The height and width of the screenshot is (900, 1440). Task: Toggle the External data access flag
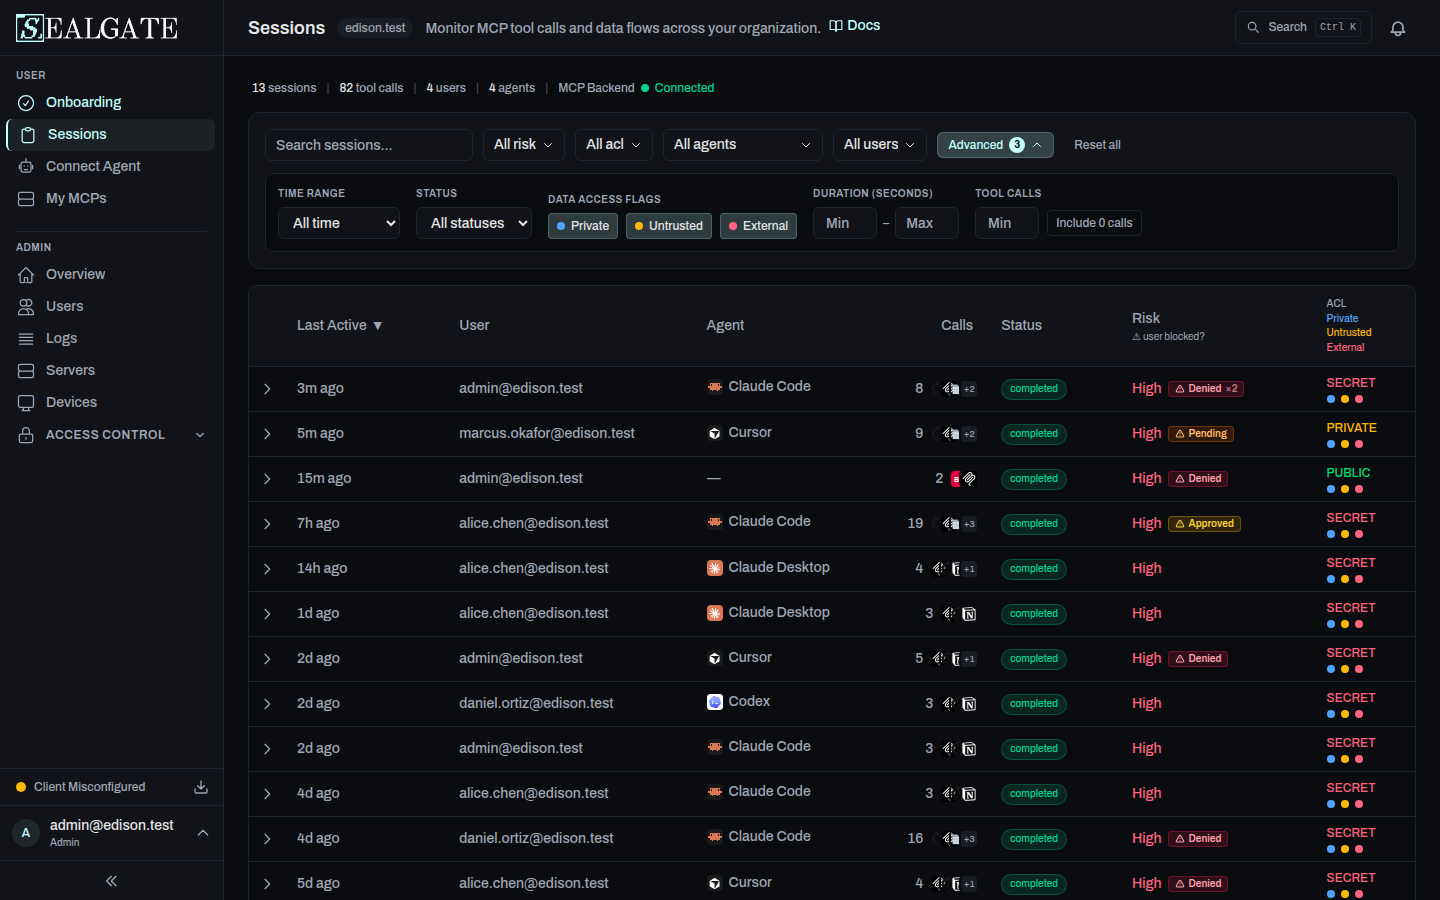[758, 226]
